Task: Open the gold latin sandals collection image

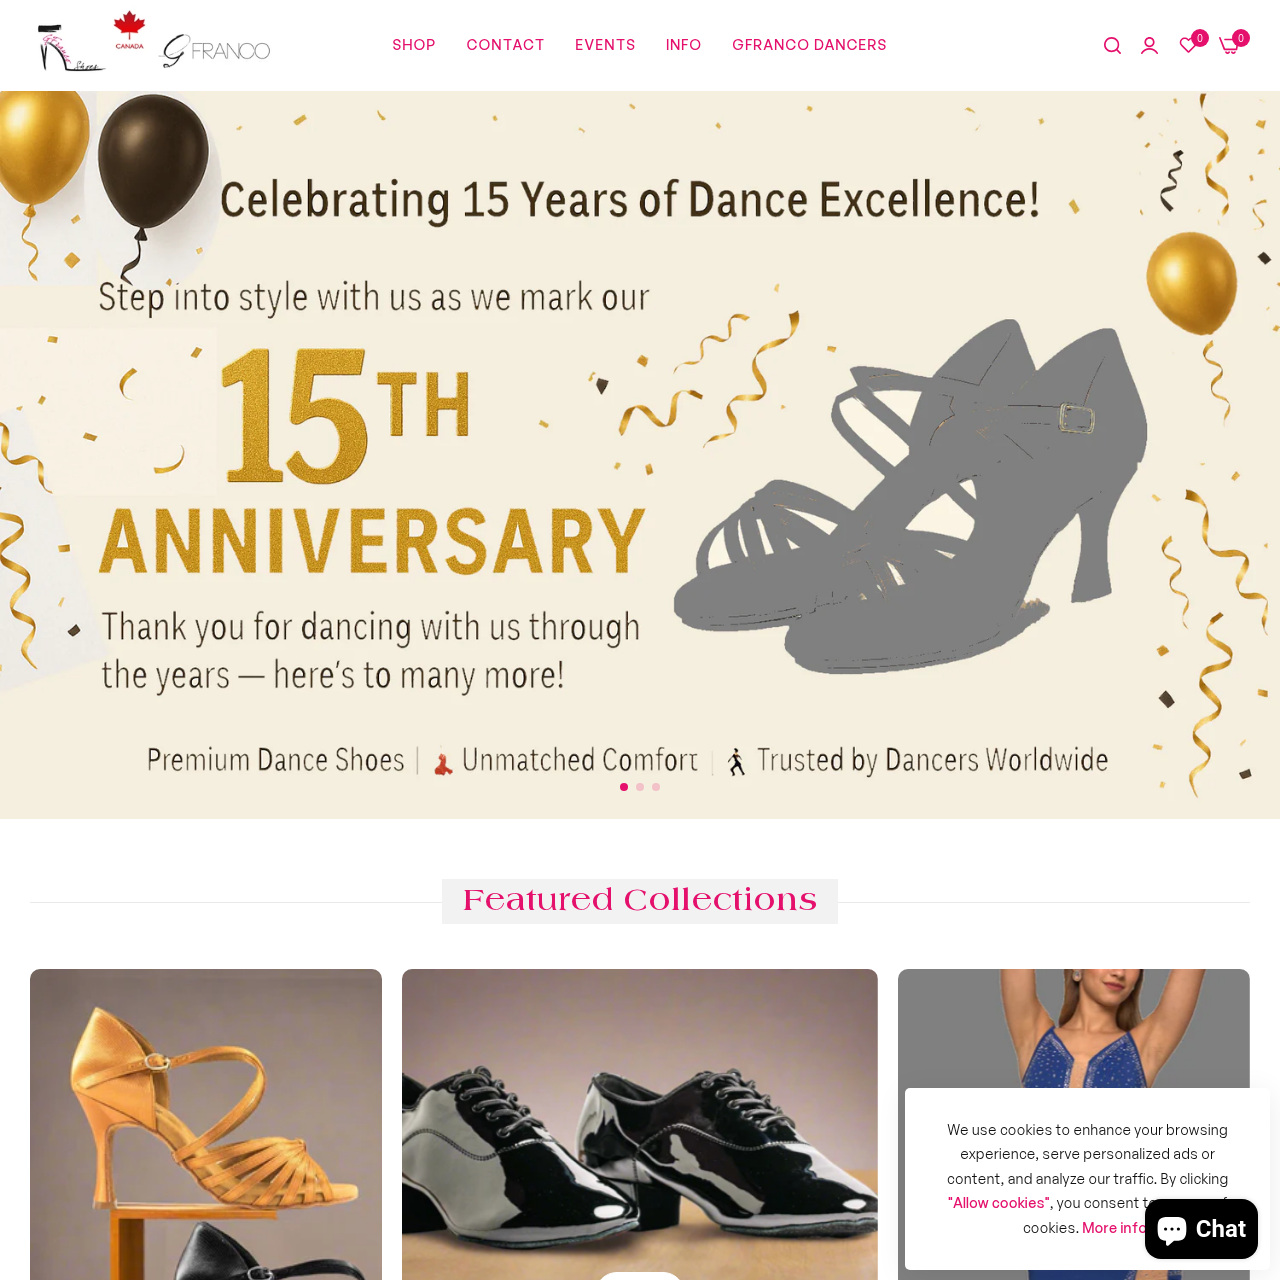Action: pyautogui.click(x=206, y=1124)
